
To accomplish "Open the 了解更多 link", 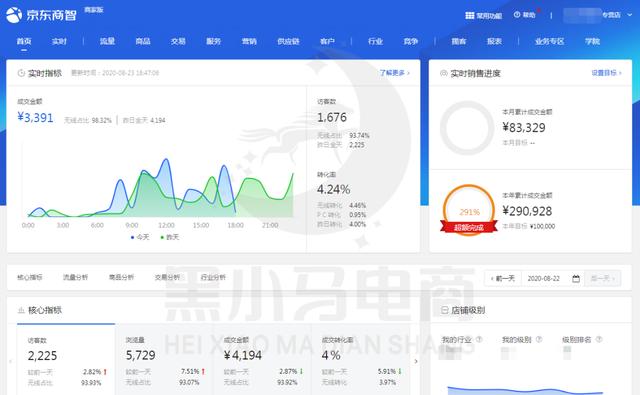I will [x=394, y=73].
